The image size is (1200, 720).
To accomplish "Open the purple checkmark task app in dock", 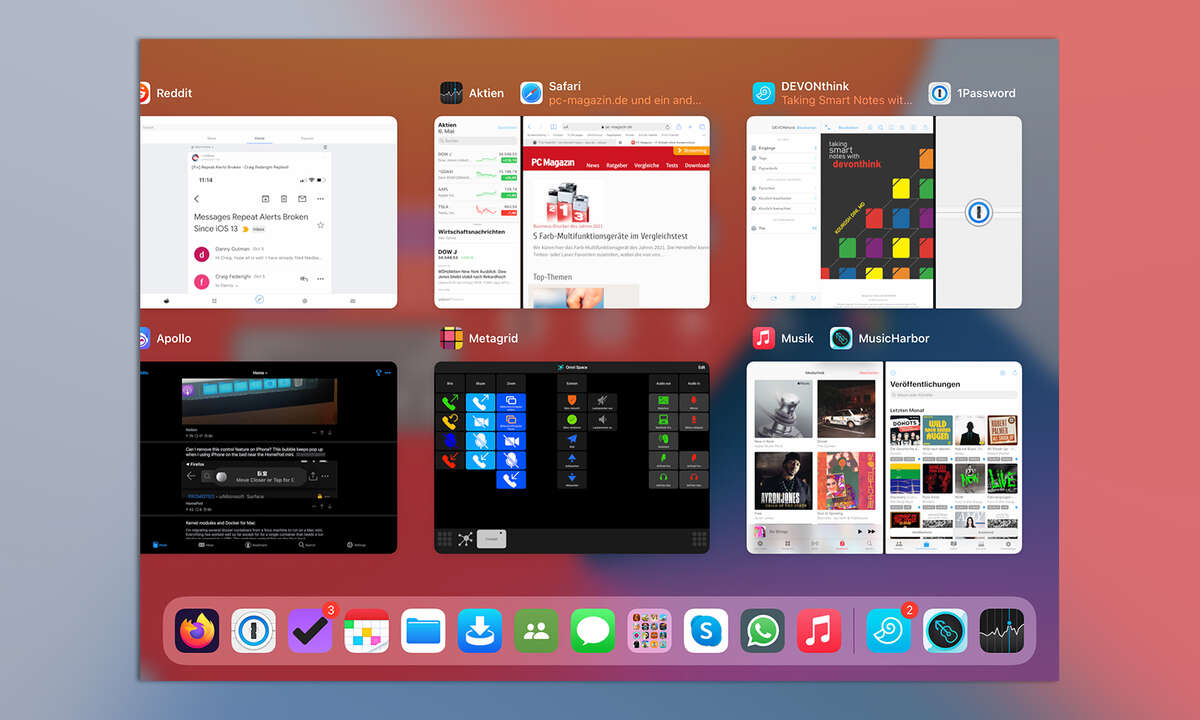I will coord(310,631).
